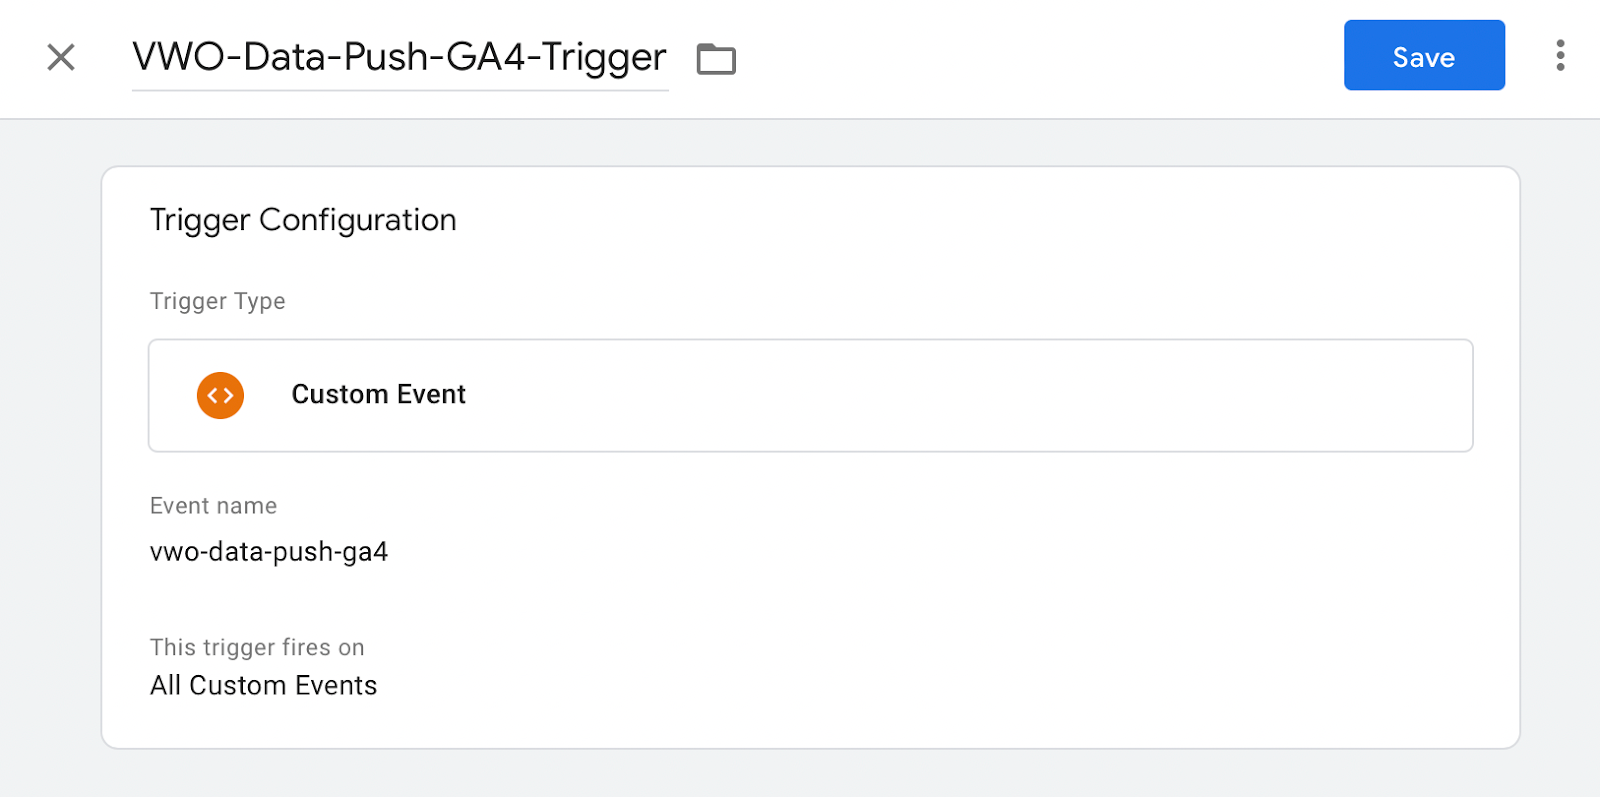Click the This trigger fires on label
The image size is (1600, 797).
pos(257,647)
